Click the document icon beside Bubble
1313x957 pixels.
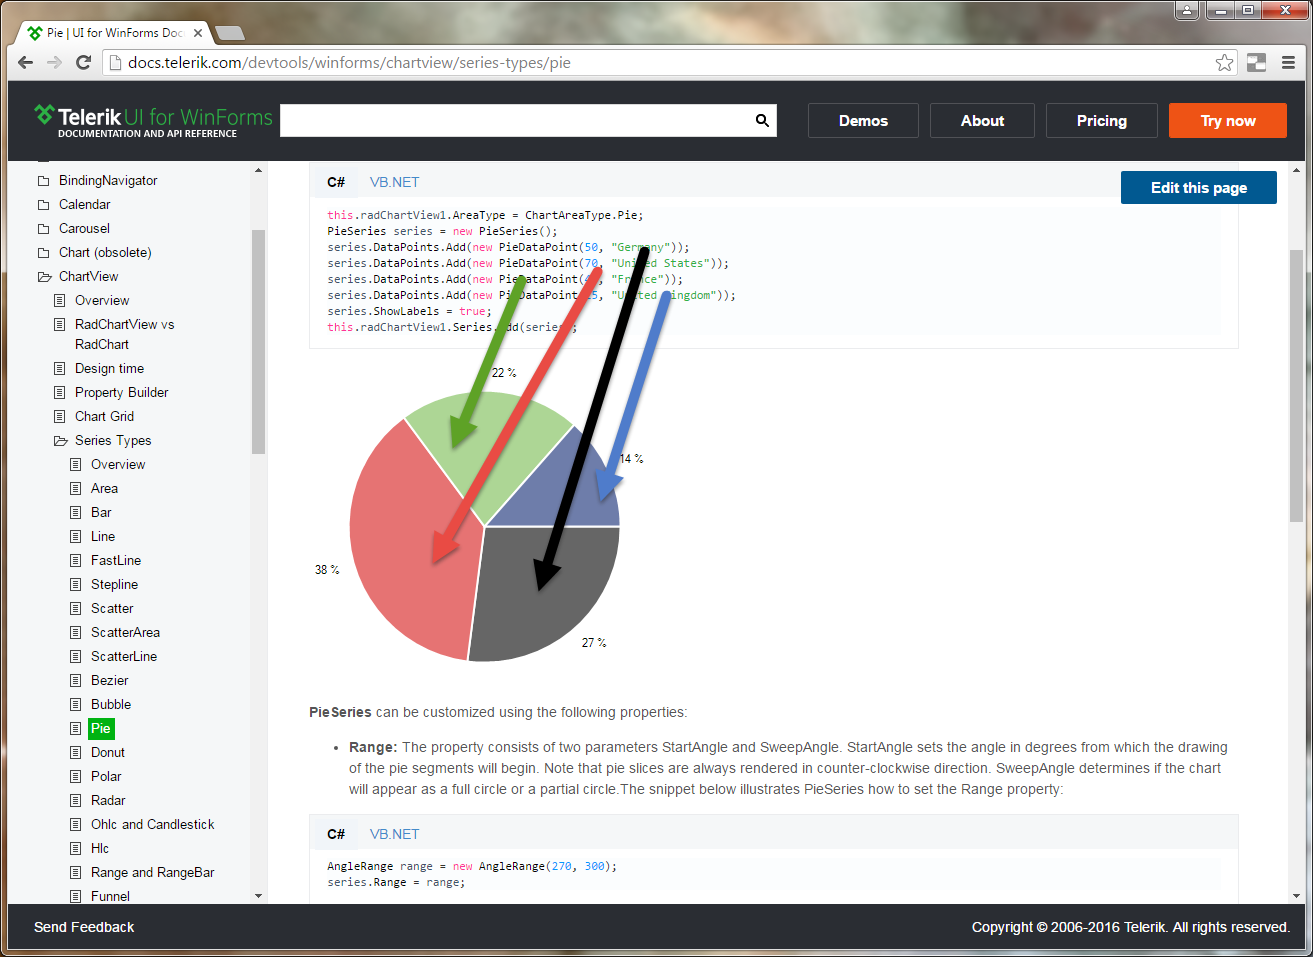(x=76, y=705)
